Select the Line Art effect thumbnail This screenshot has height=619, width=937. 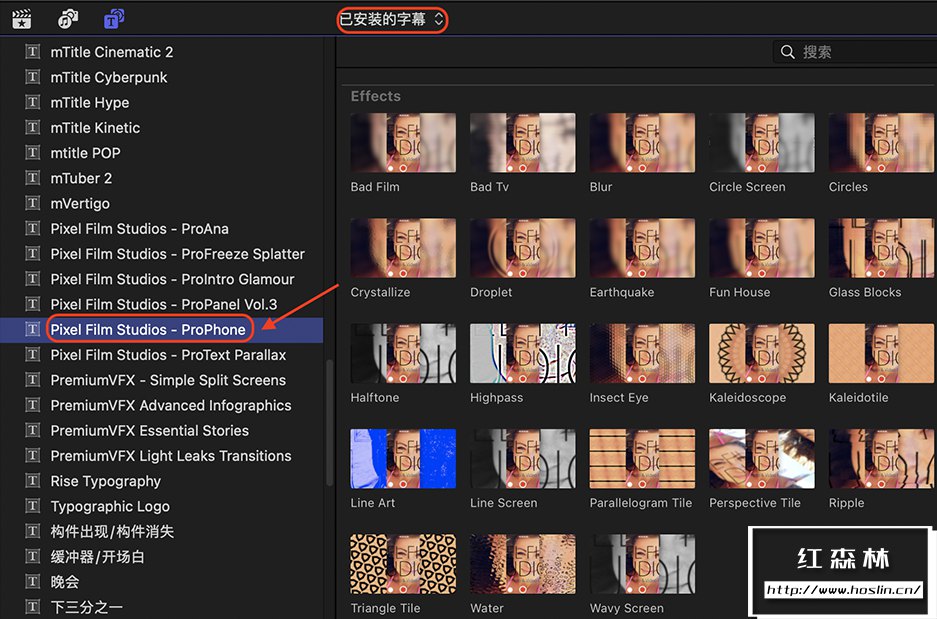[403, 458]
